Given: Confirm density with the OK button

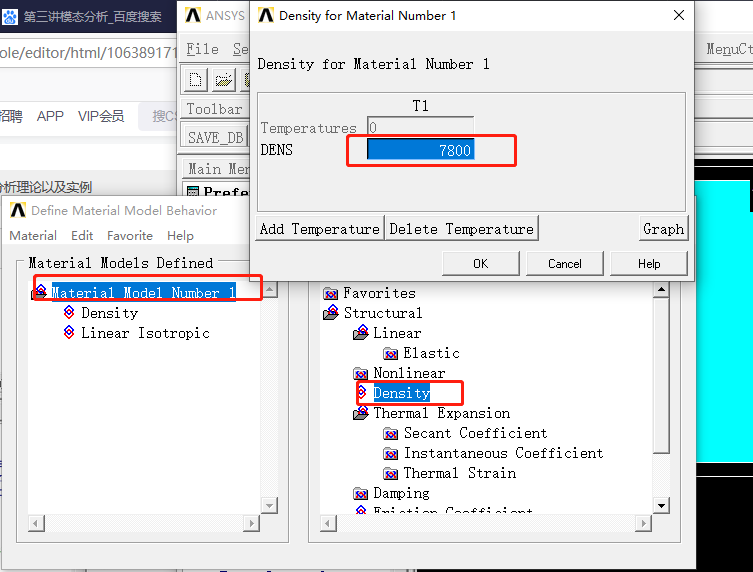Looking at the screenshot, I should pyautogui.click(x=481, y=264).
